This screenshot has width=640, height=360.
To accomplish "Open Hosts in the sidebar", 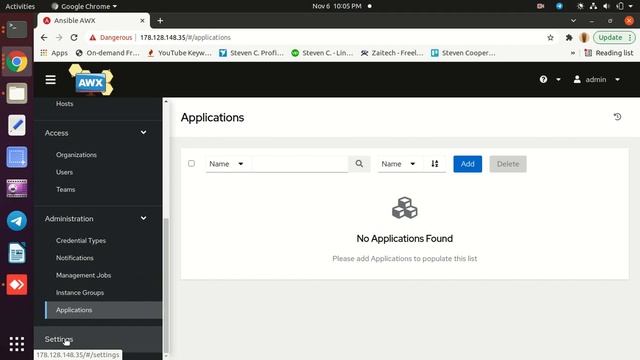I will point(64,104).
